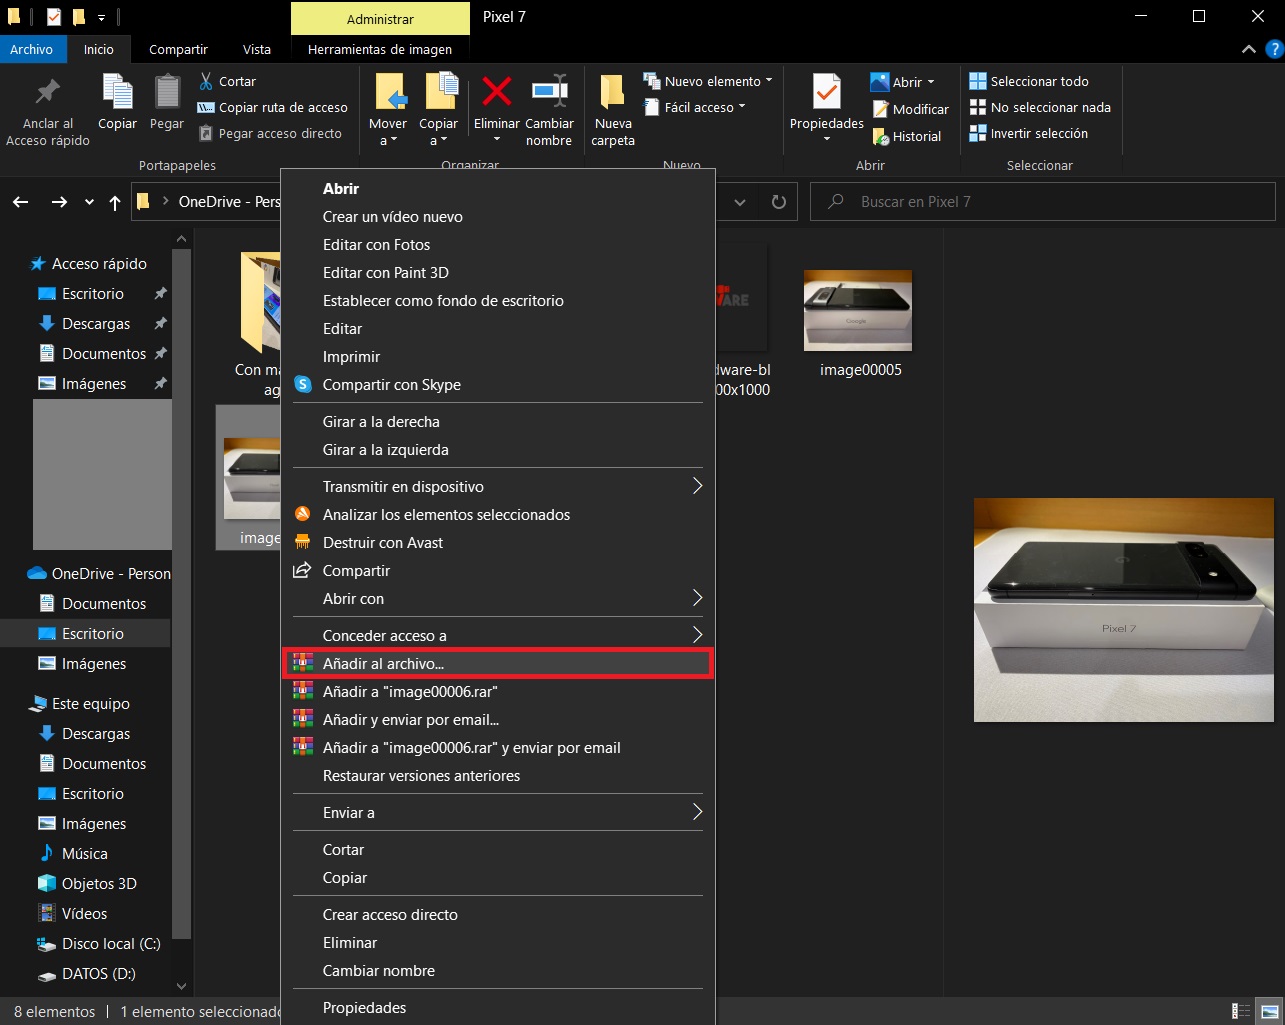Click Añadir y enviar por email...

pos(498,719)
